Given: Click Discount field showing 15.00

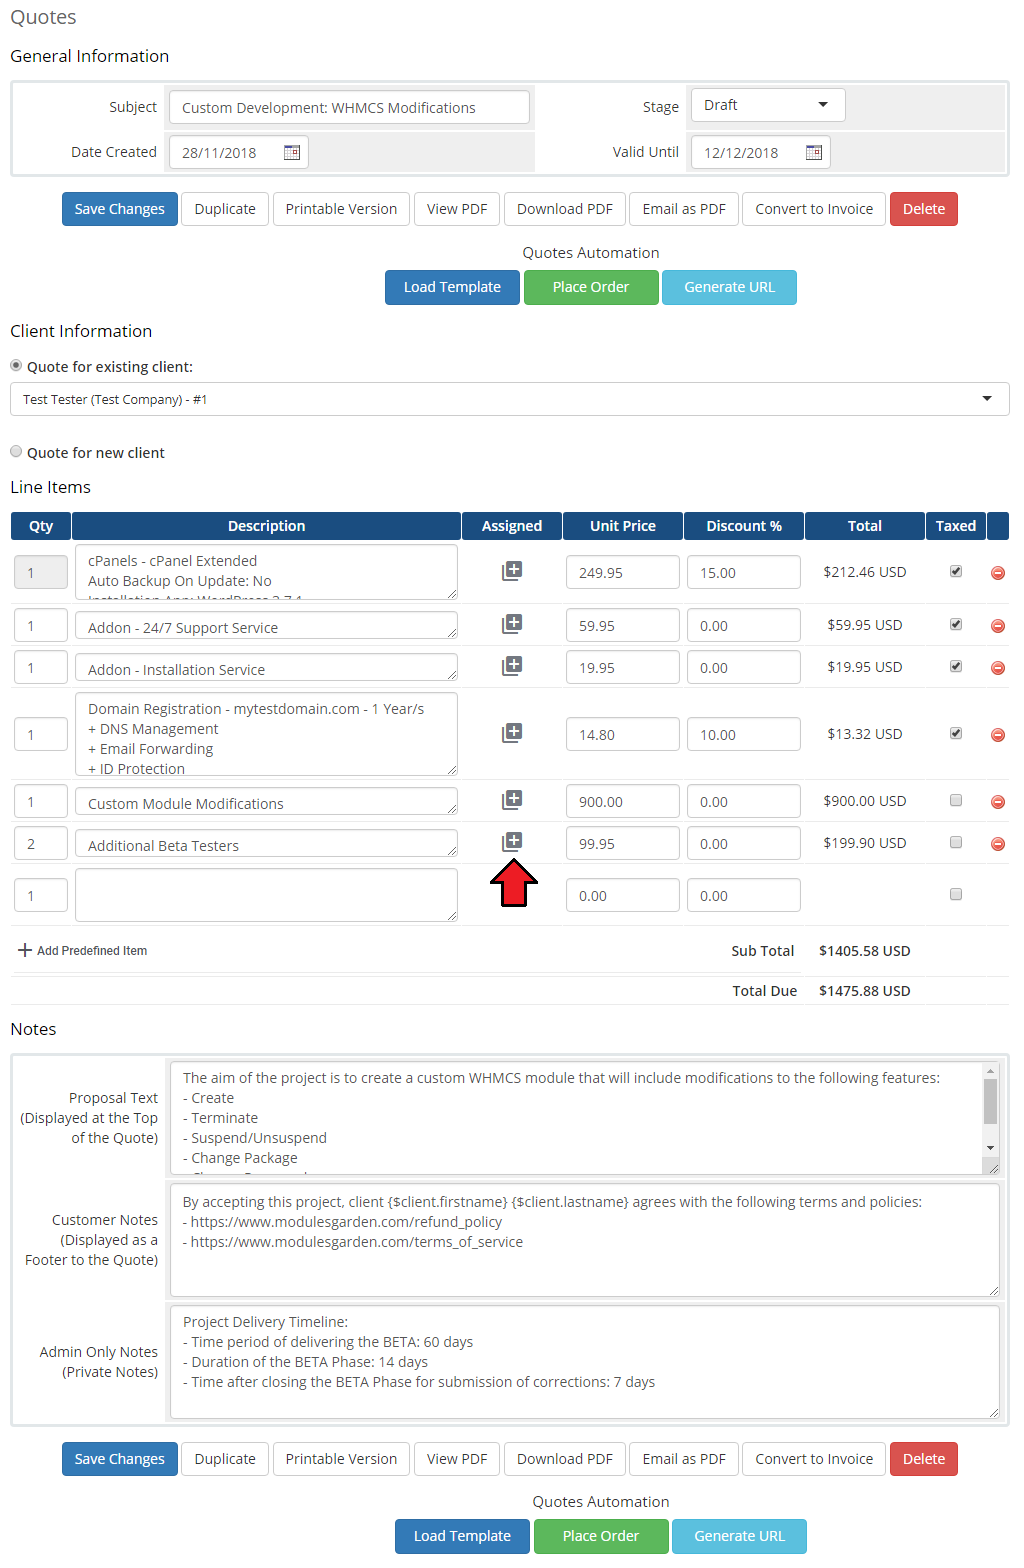Looking at the screenshot, I should pos(743,572).
